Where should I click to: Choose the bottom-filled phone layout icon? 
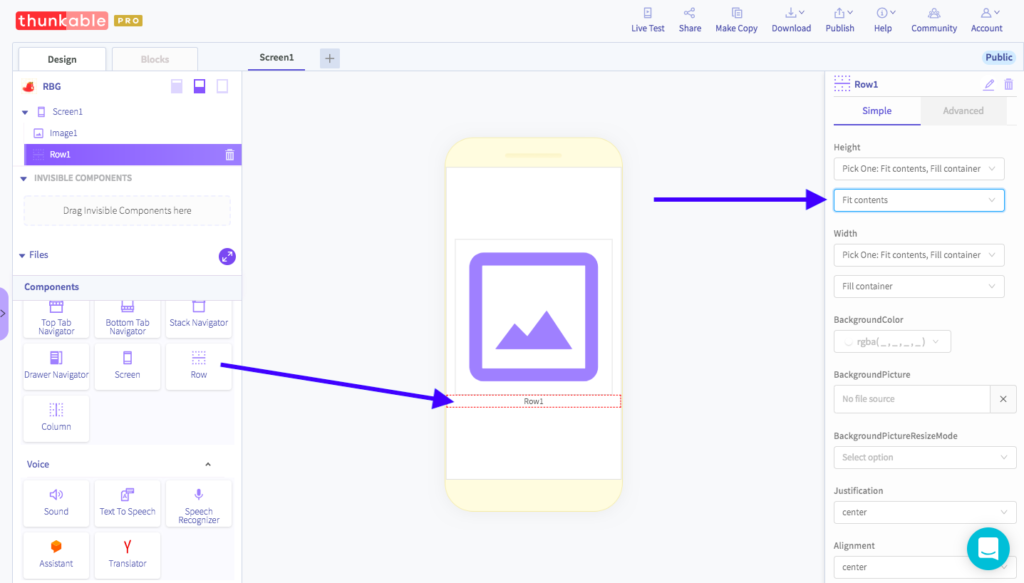(199, 86)
